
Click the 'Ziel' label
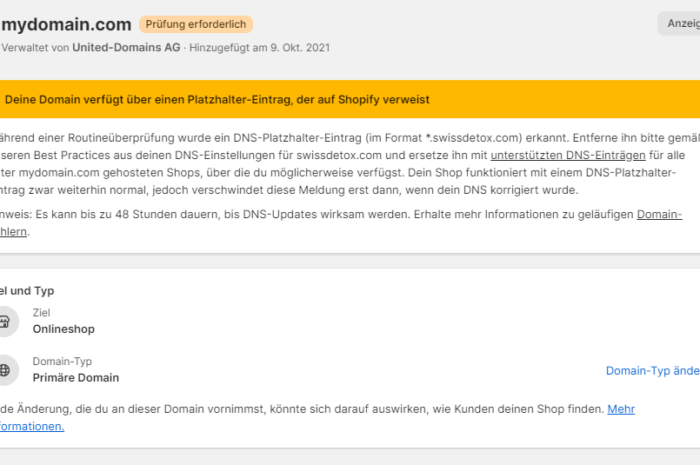point(41,313)
